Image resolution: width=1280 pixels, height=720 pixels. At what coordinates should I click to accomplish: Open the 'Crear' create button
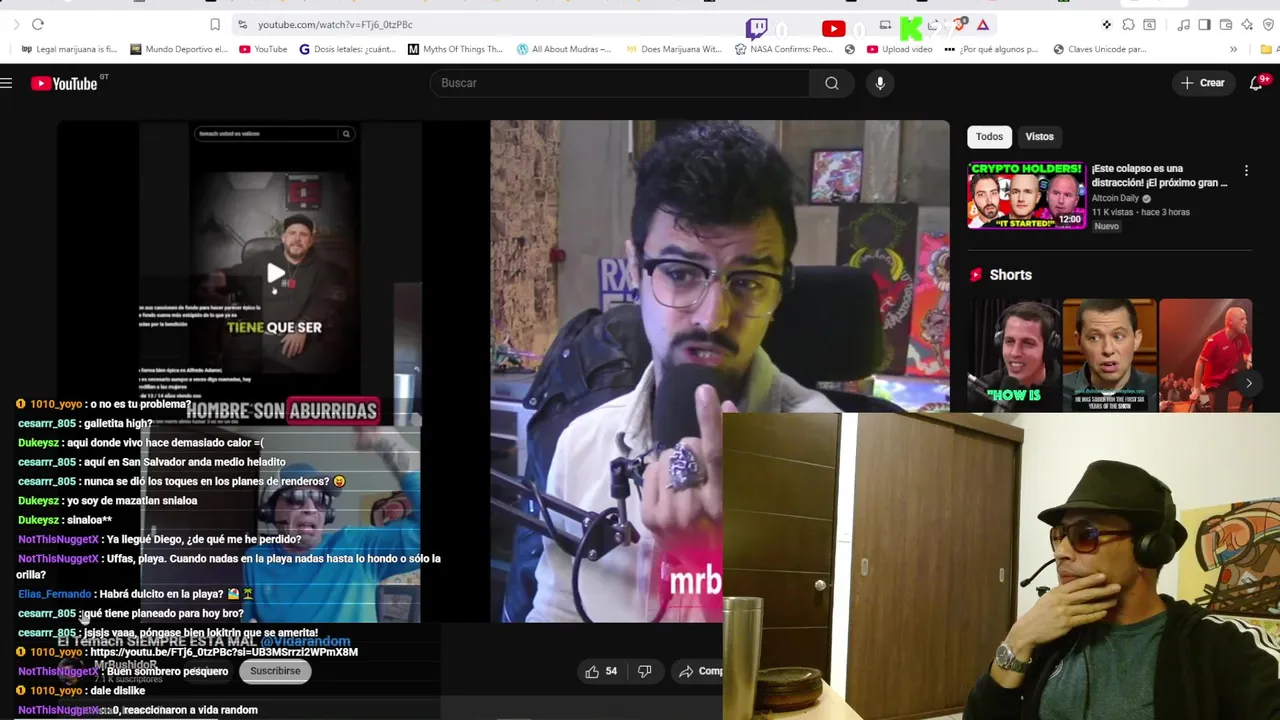(1203, 83)
